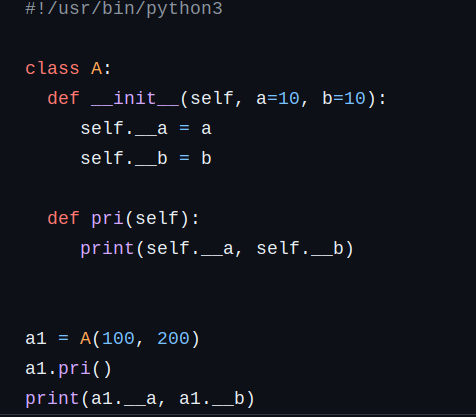The height and width of the screenshot is (417, 476).
Task: Click 'a1.__b' in the last print call
Action: 212,399
